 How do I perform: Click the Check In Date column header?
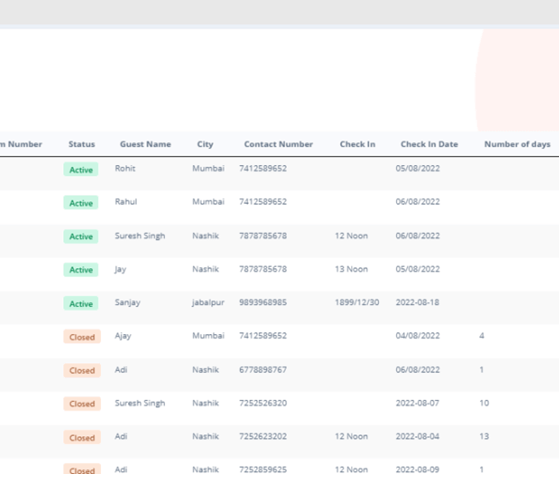point(429,144)
